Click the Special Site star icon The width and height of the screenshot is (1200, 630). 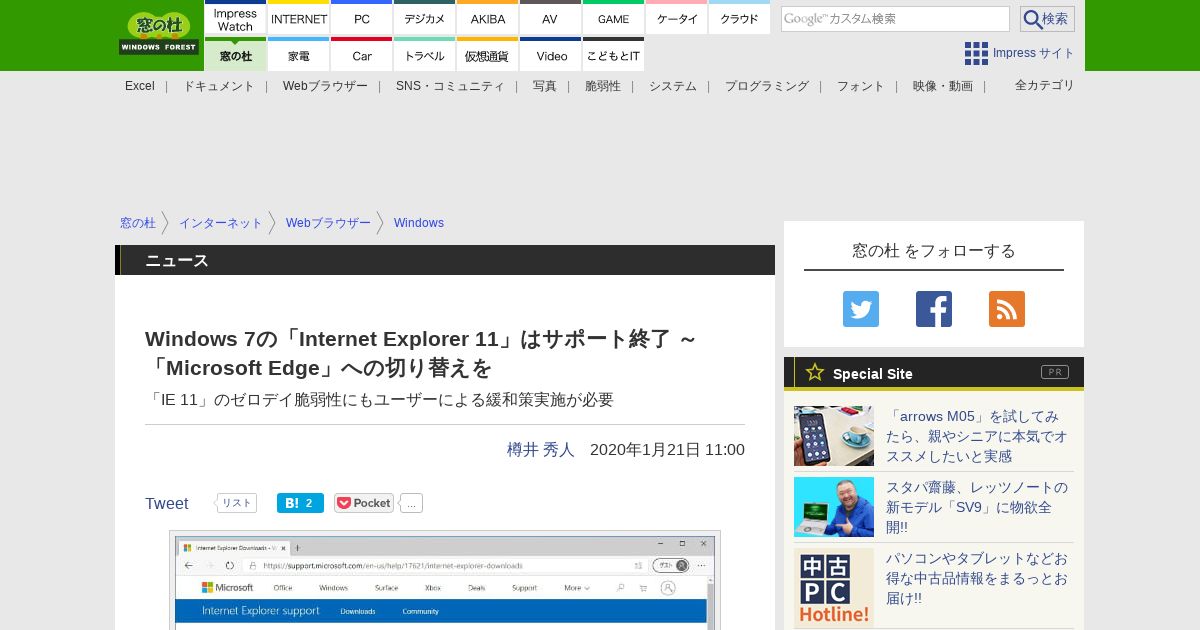click(x=815, y=373)
